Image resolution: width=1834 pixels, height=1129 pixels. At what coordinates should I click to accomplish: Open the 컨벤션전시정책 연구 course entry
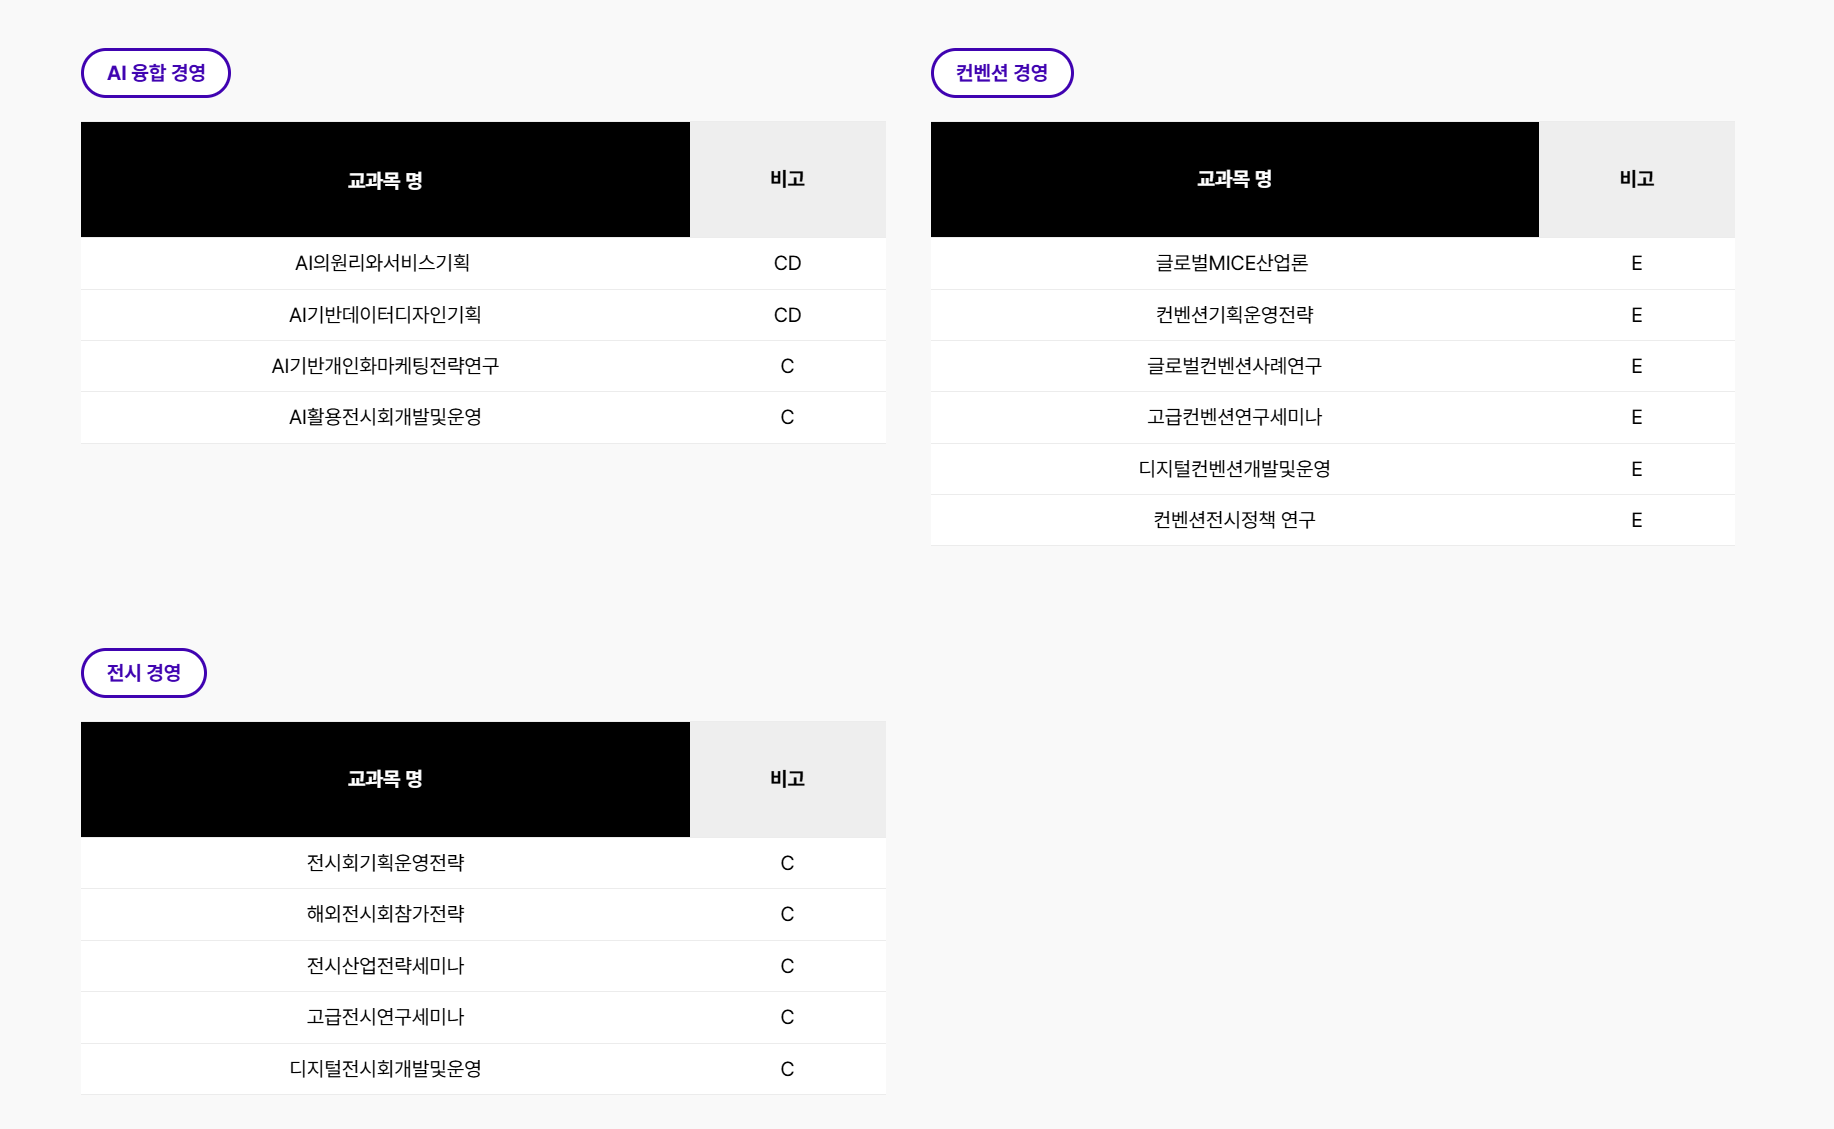point(1233,519)
